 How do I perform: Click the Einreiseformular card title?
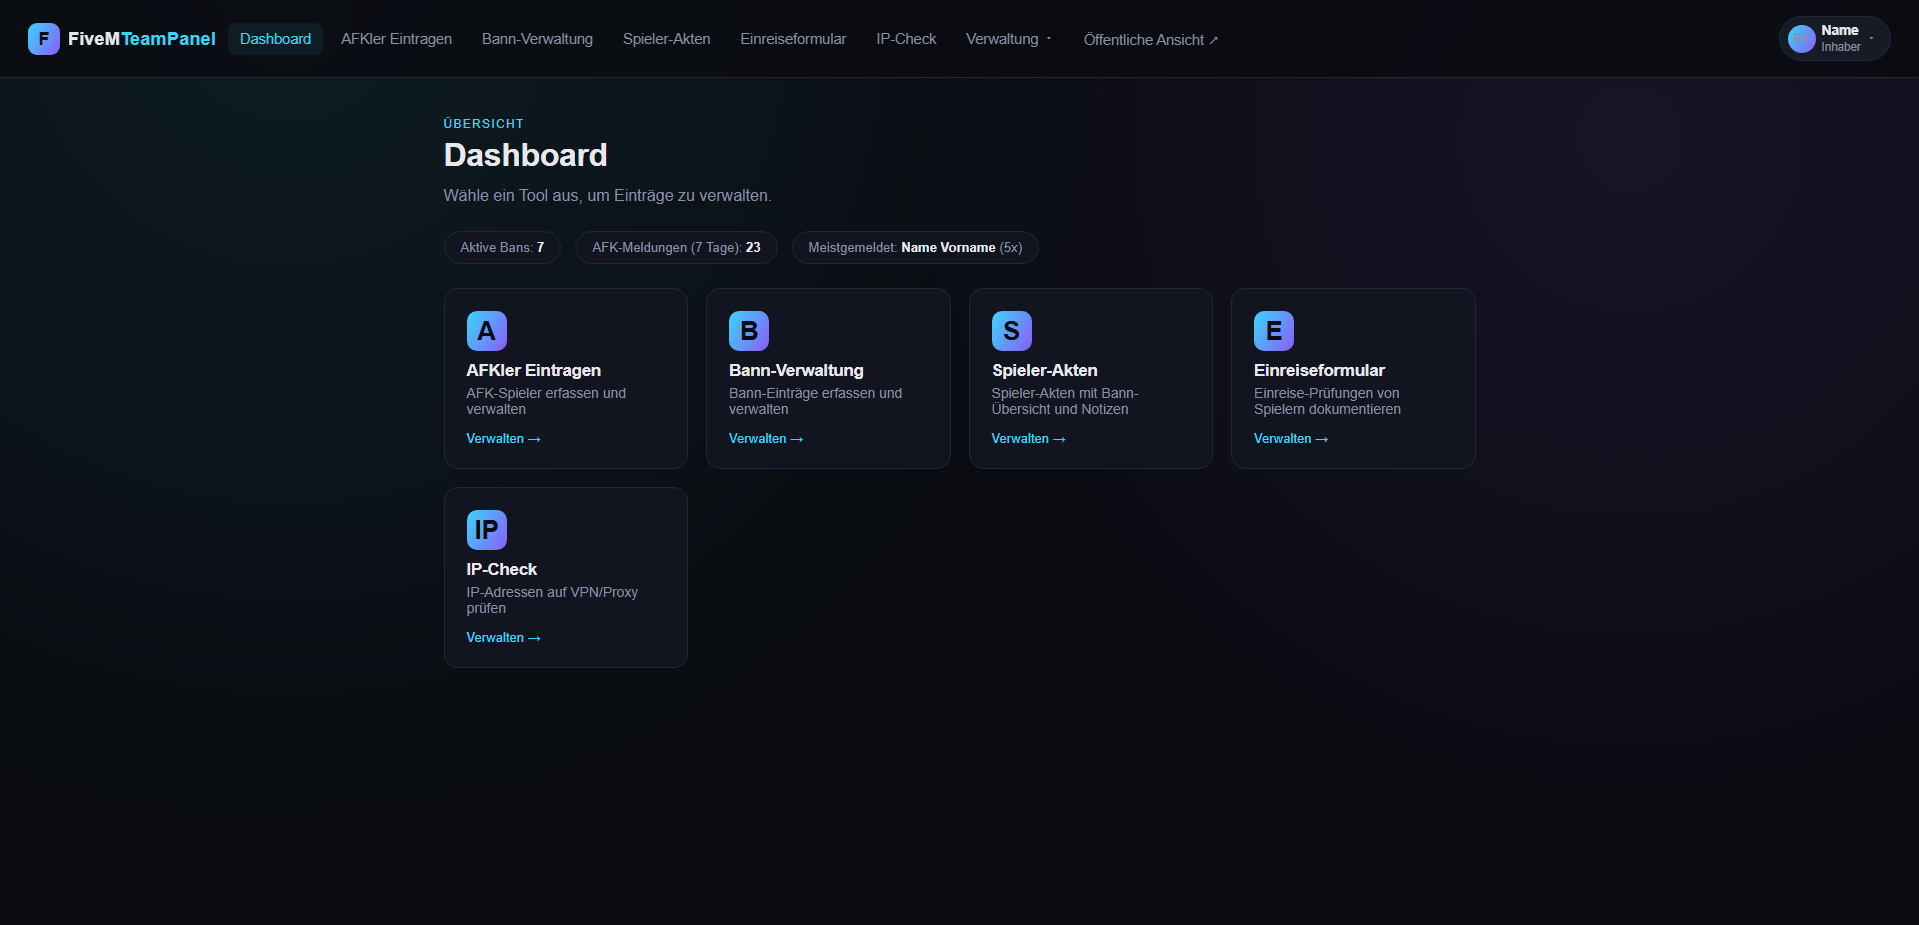click(1319, 370)
